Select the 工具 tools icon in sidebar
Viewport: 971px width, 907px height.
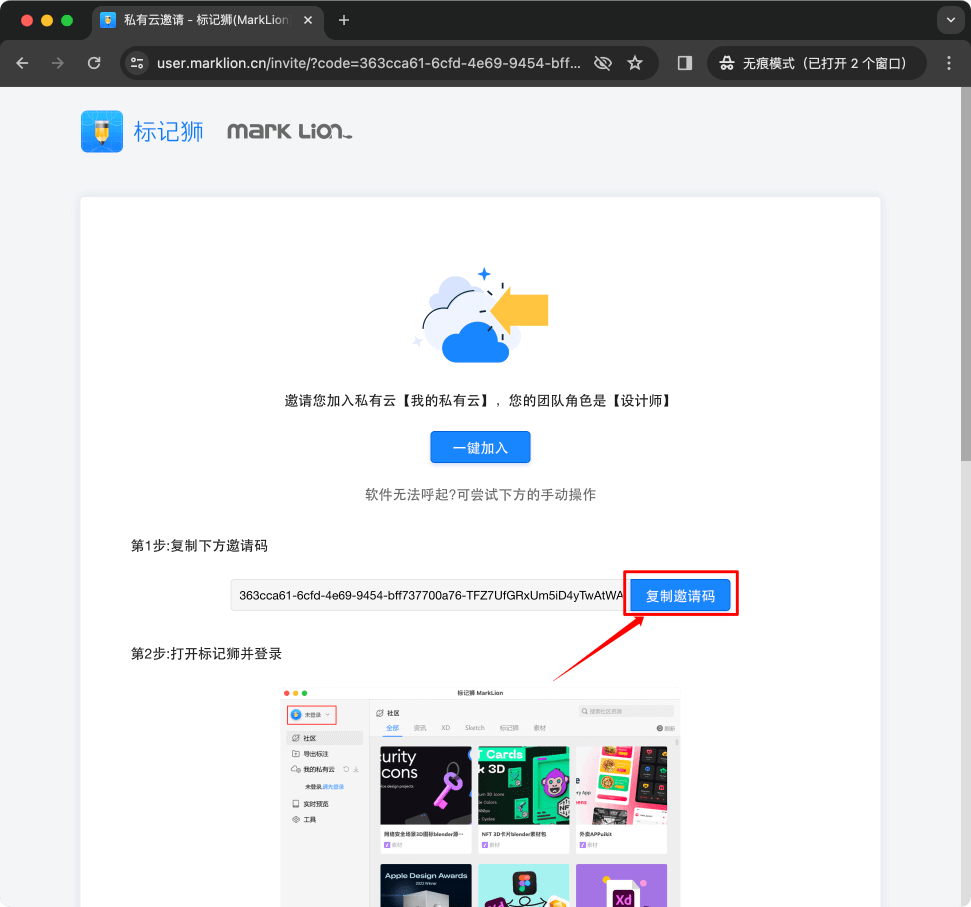pos(295,818)
